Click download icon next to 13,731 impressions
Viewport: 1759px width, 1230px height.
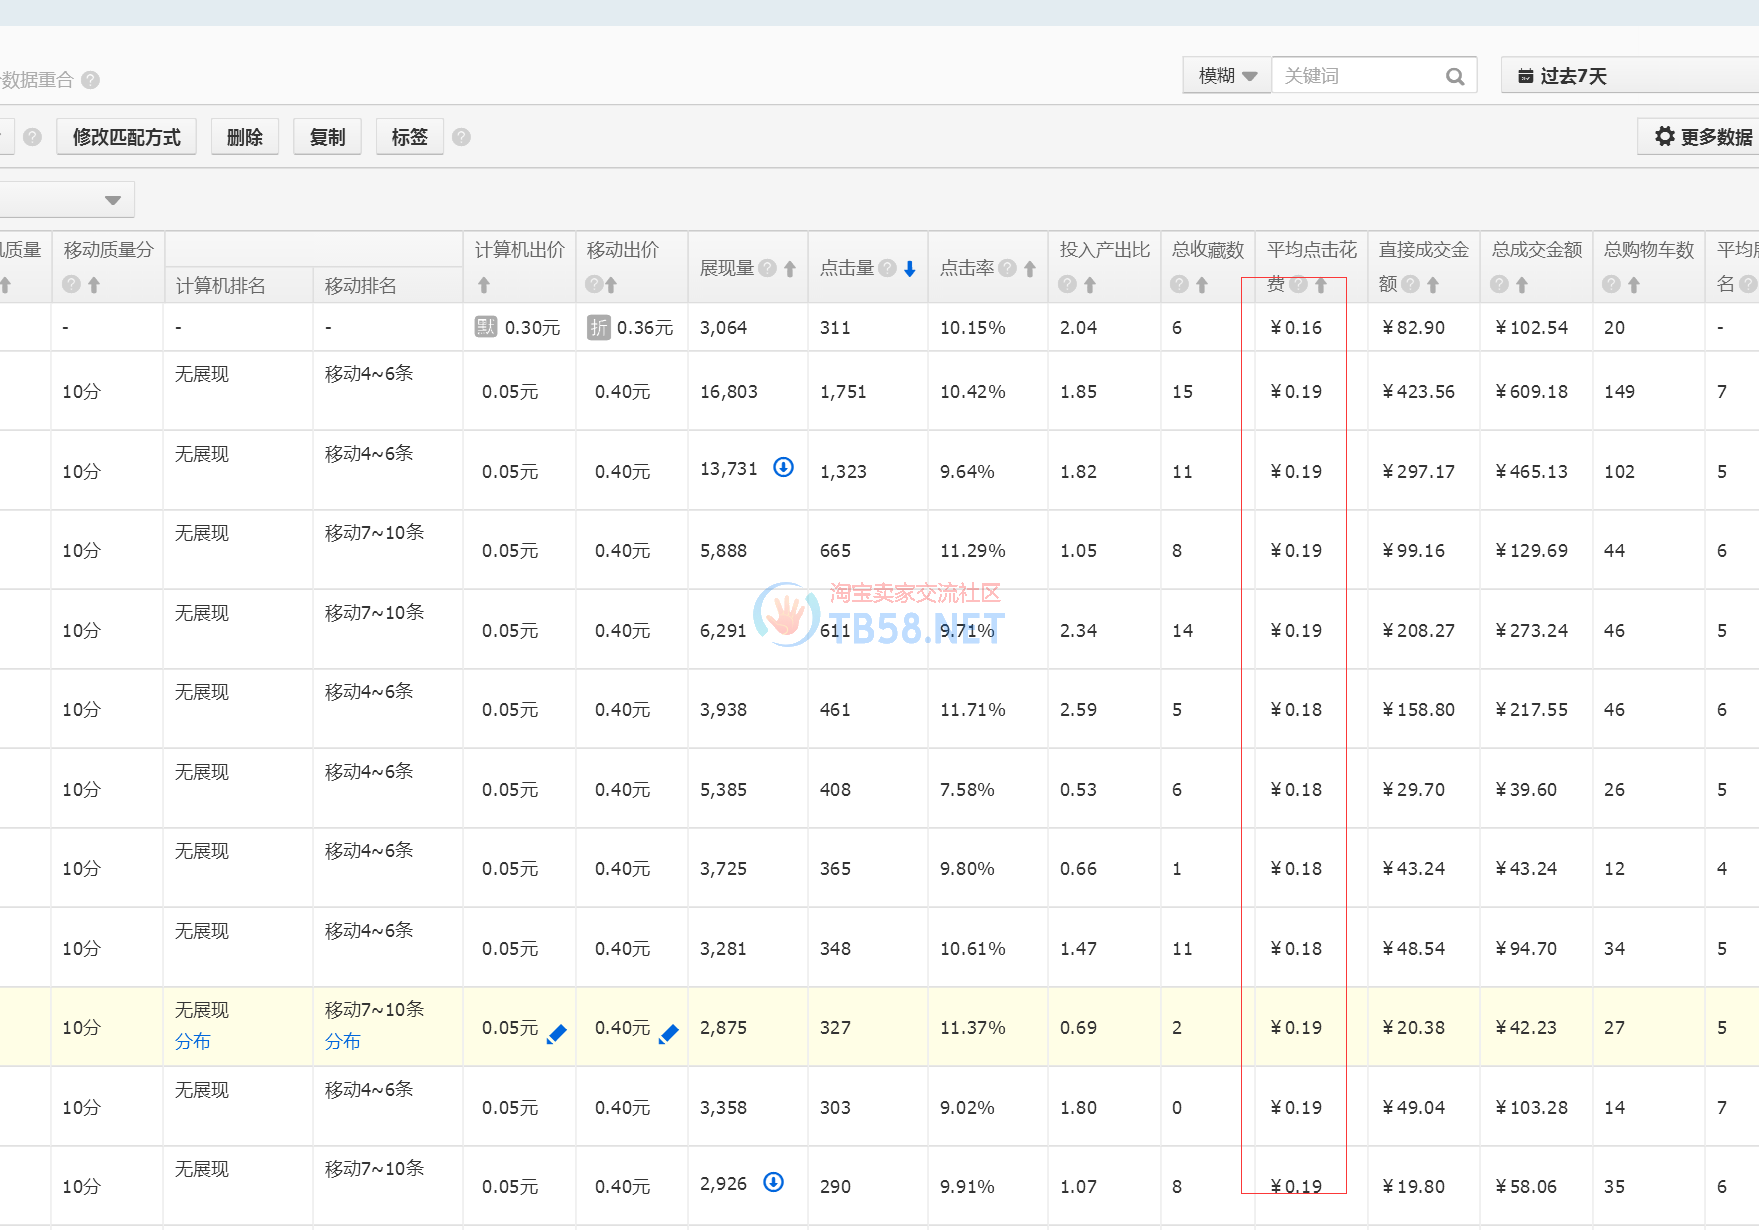784,467
